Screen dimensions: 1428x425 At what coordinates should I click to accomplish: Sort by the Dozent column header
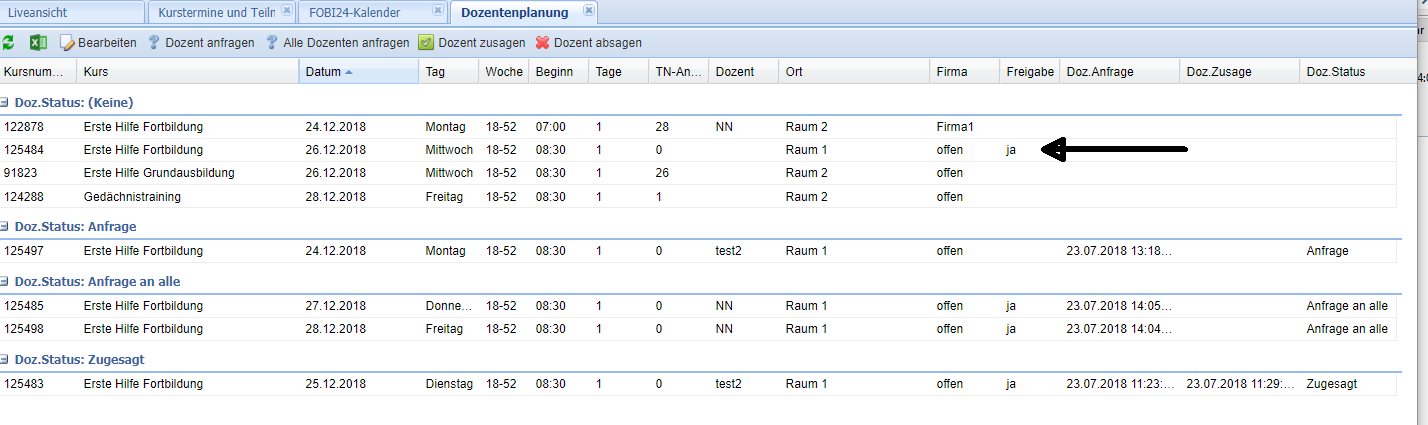(x=735, y=72)
